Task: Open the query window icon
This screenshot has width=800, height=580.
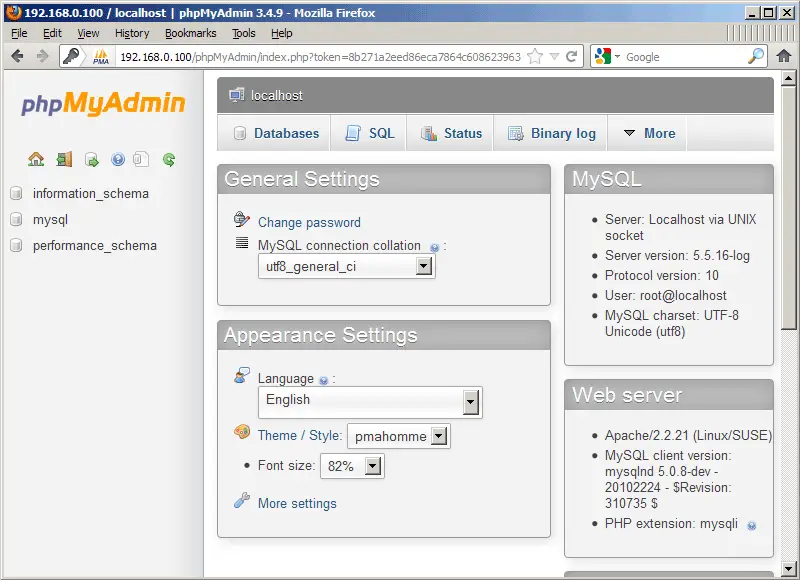Action: pyautogui.click(x=92, y=160)
